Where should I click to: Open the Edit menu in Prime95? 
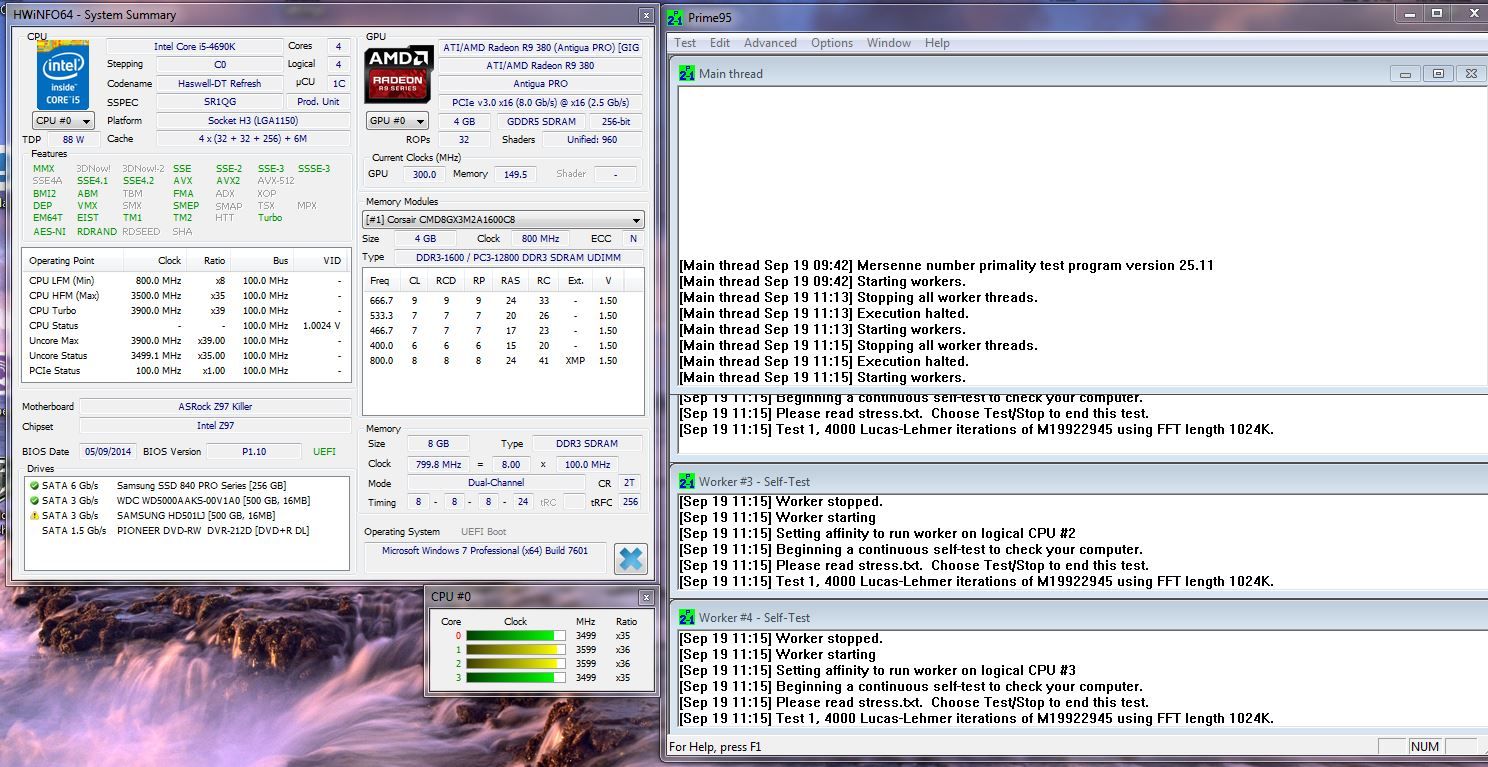click(720, 43)
